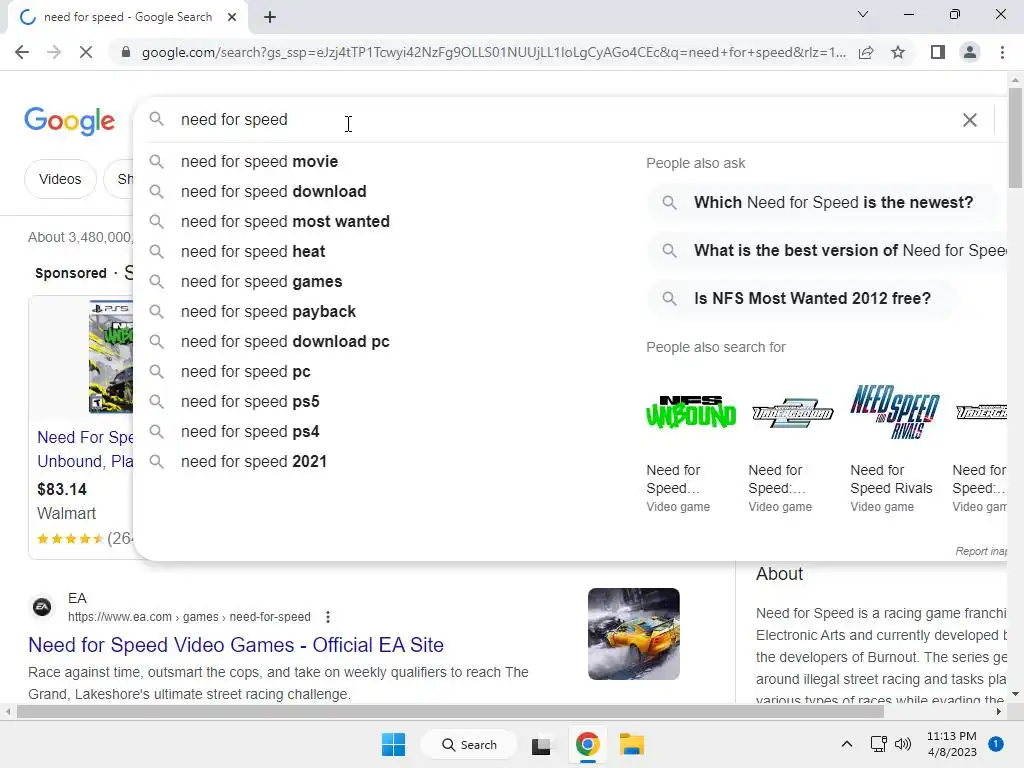Click the site lock icon
Image resolution: width=1024 pixels, height=768 pixels.
click(125, 52)
